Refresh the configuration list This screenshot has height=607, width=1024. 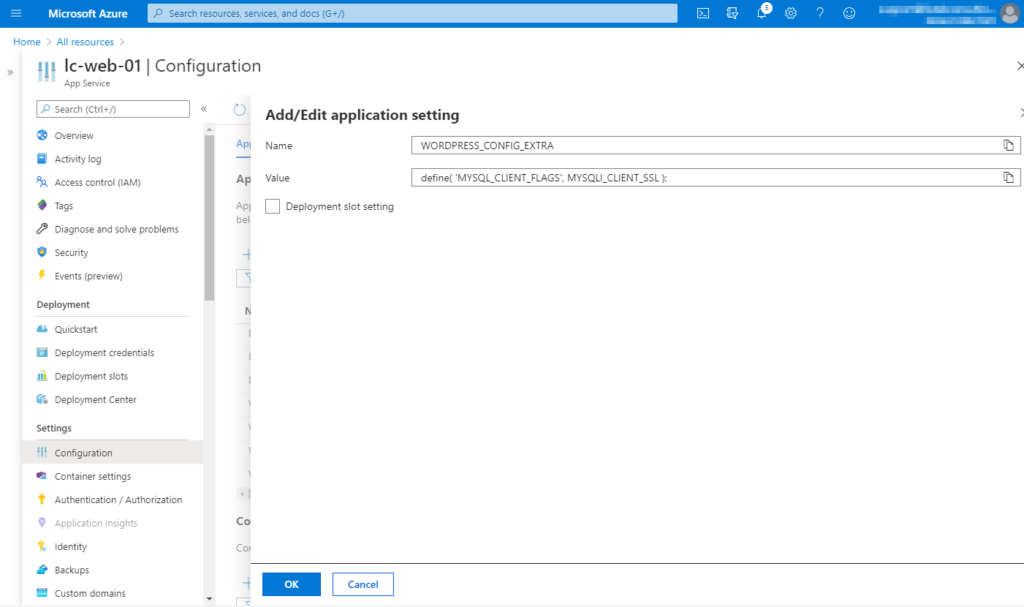[x=240, y=110]
